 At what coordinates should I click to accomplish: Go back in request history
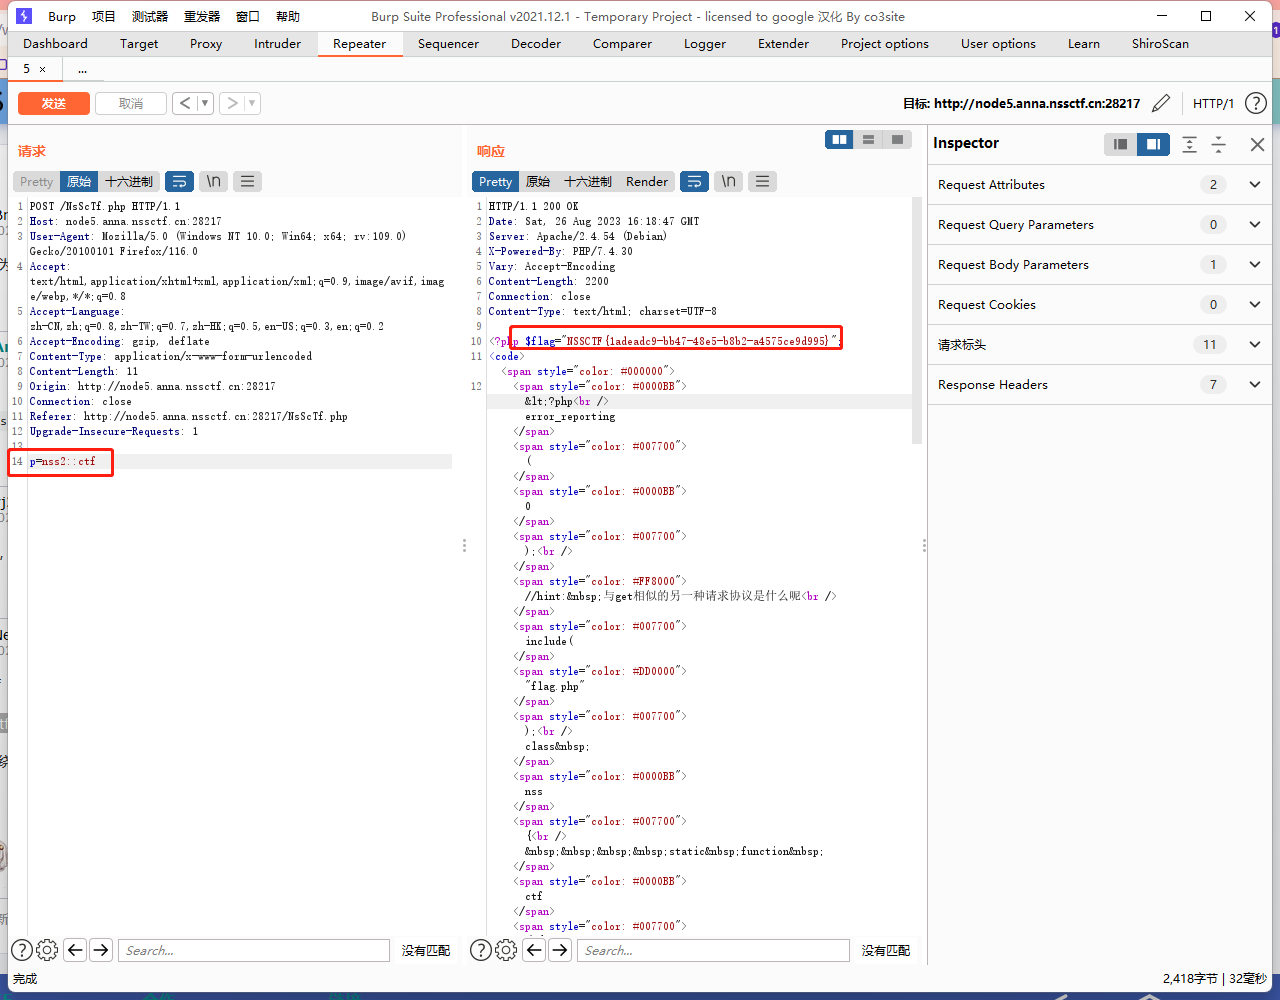(x=185, y=103)
